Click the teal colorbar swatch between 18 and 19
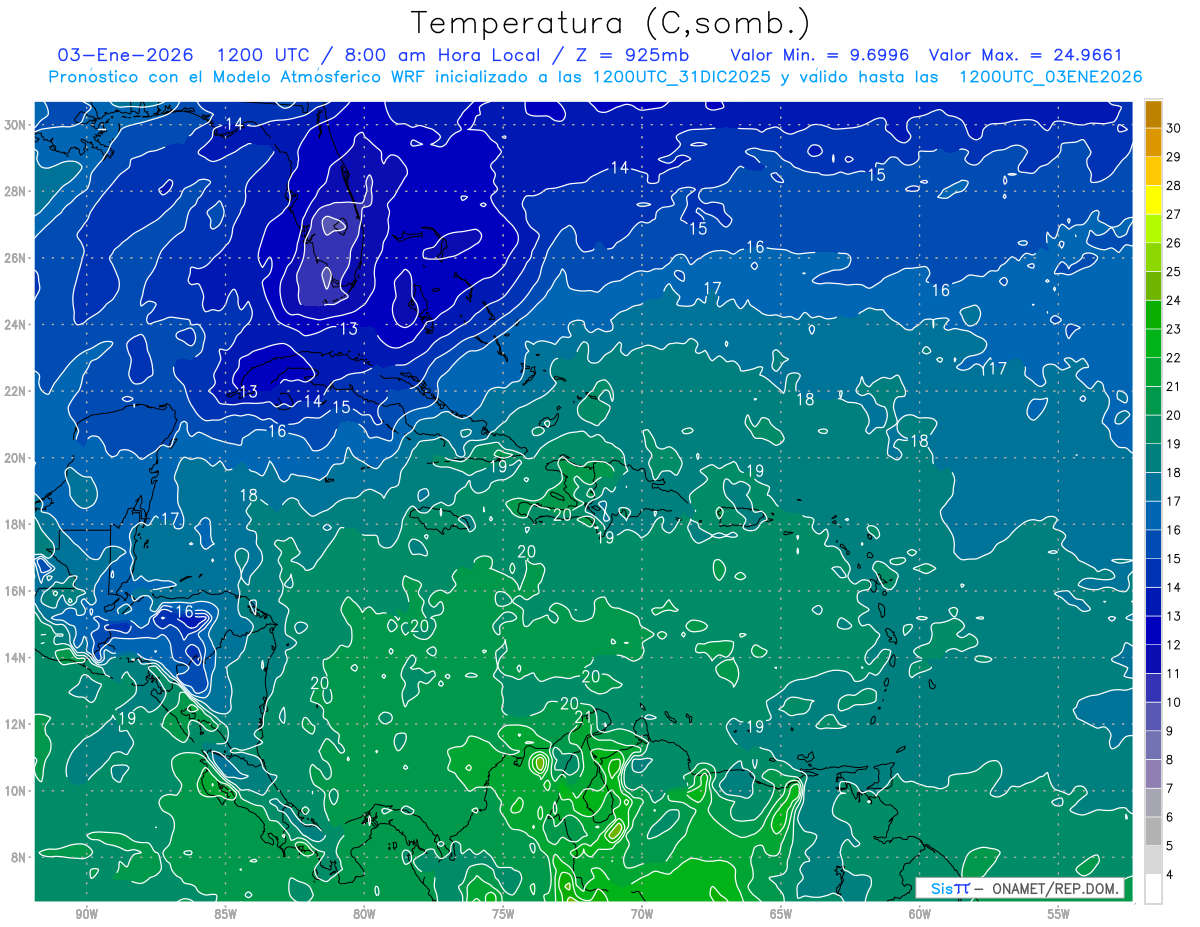Screen dimensions: 1200x927 tap(1153, 458)
